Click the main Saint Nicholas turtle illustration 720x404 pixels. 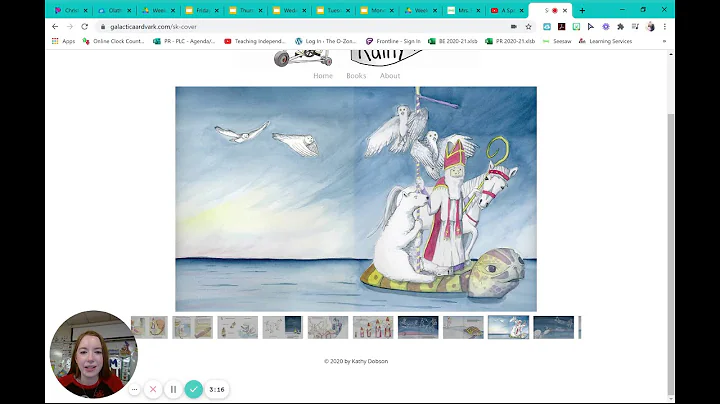click(356, 199)
